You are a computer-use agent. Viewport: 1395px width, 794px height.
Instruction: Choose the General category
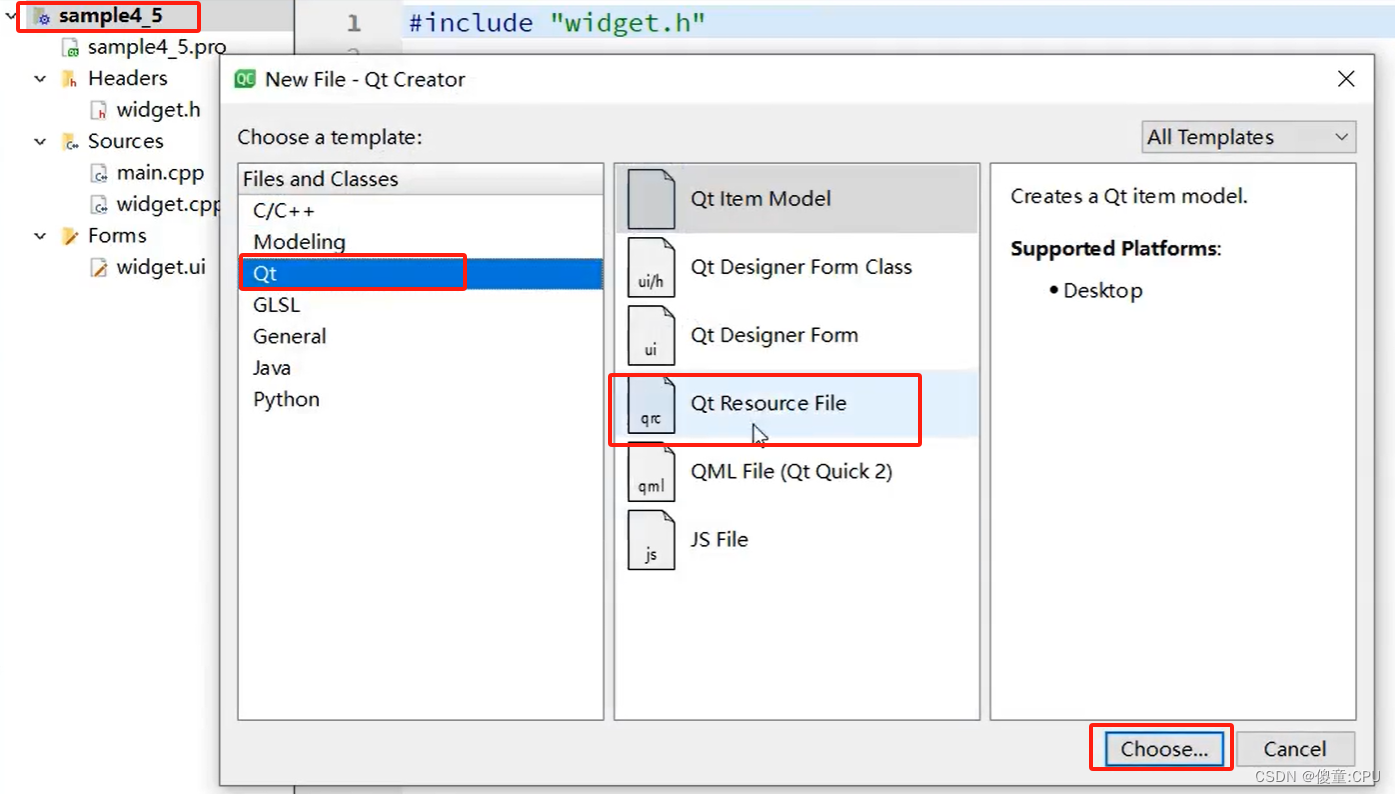pyautogui.click(x=420, y=336)
